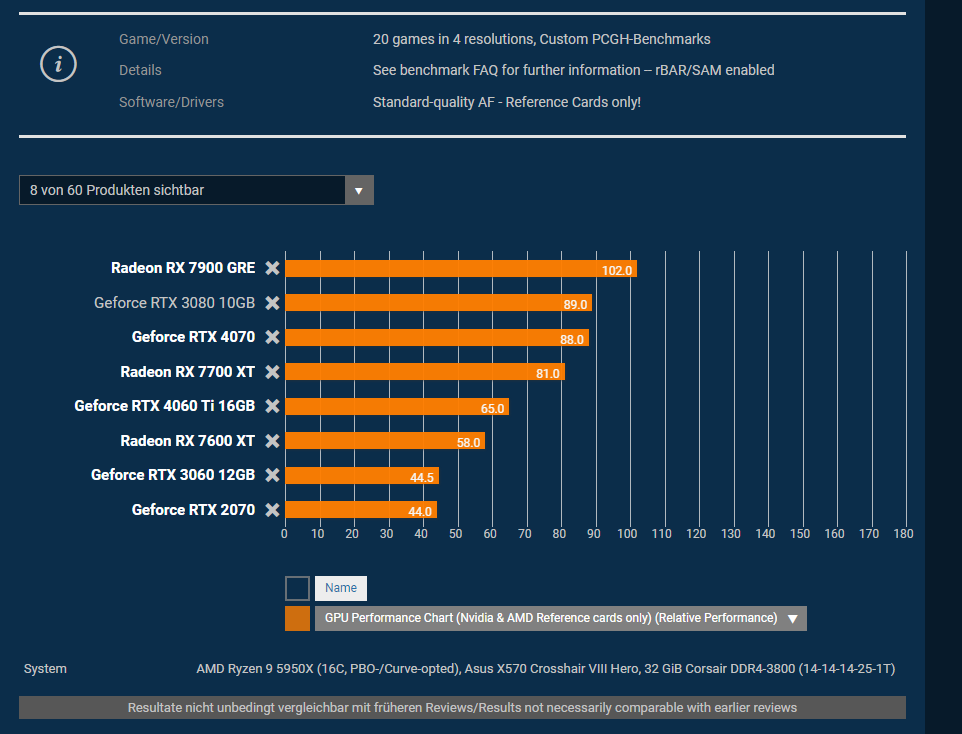Click 'Standard-quality AF - Reference Cards only!' text
This screenshot has height=734, width=962.
coord(507,102)
